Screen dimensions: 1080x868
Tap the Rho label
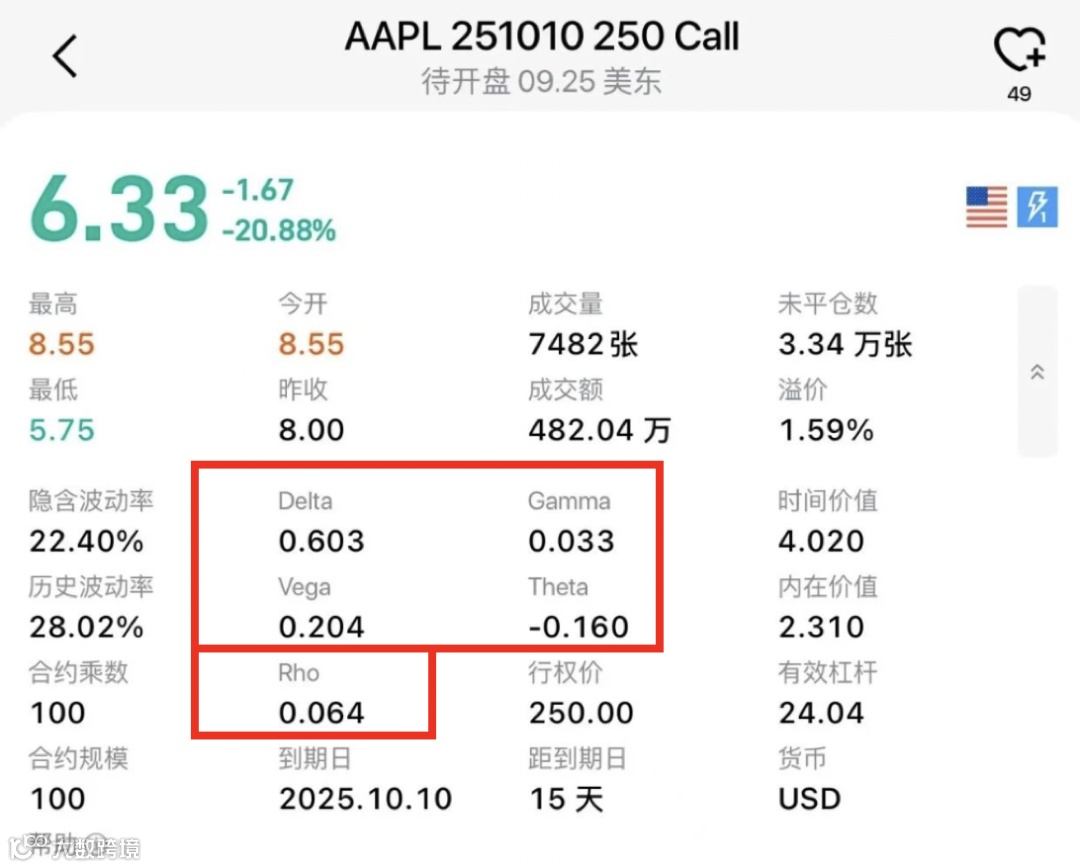(299, 673)
